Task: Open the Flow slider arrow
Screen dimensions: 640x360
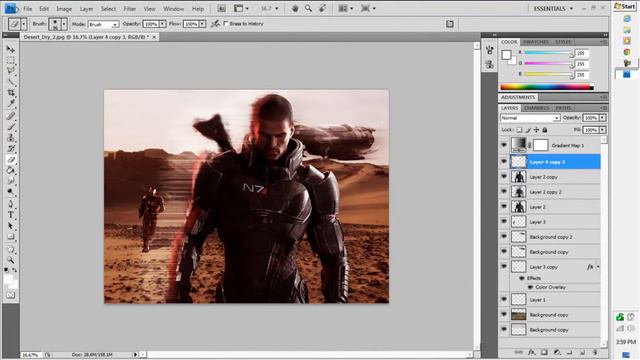Action: click(x=202, y=24)
